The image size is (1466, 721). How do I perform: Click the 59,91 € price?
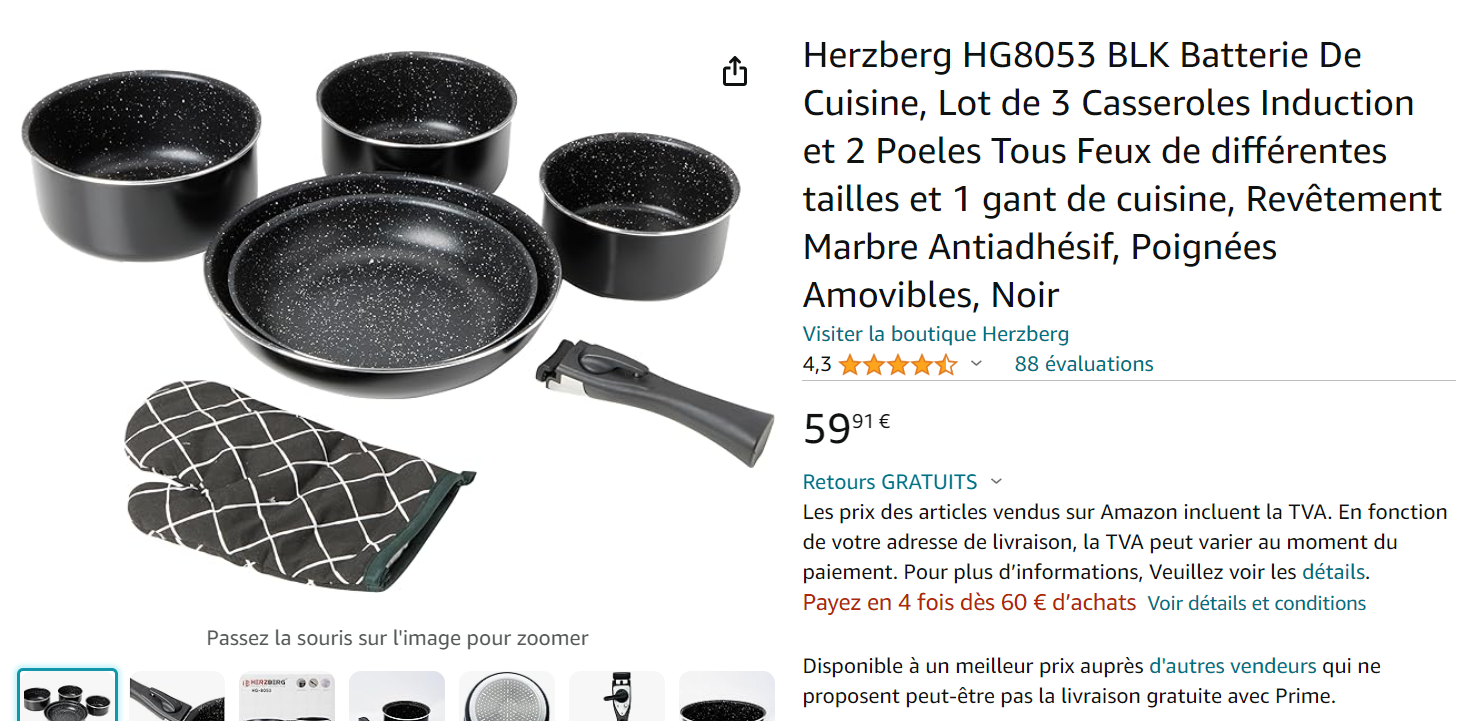click(846, 427)
